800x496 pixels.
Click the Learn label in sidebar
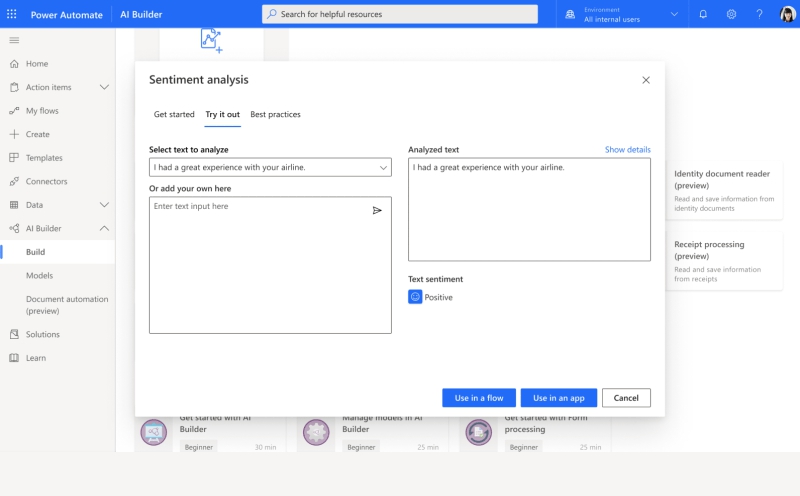[36, 358]
